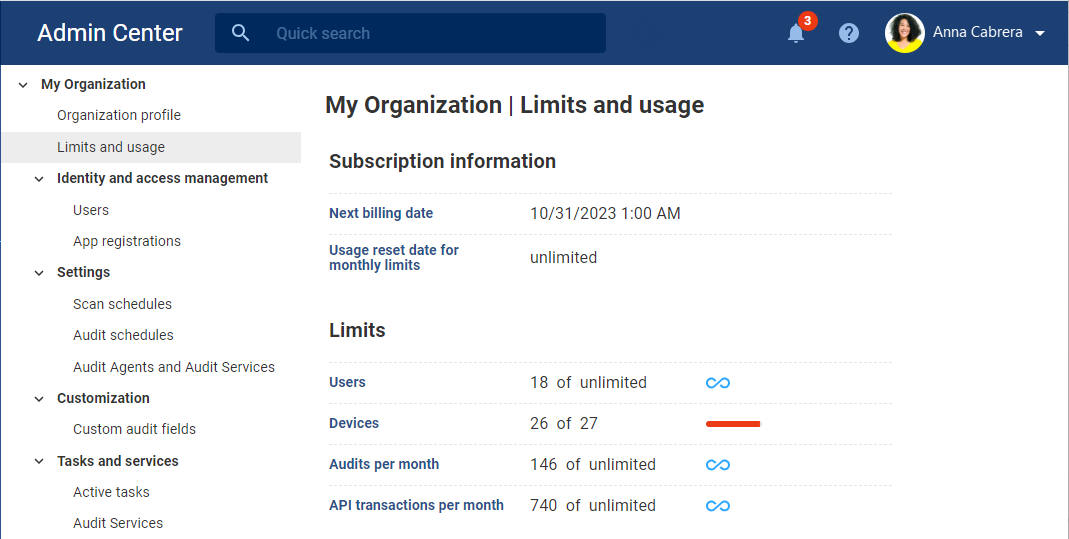Click the Next billing date link

[380, 213]
